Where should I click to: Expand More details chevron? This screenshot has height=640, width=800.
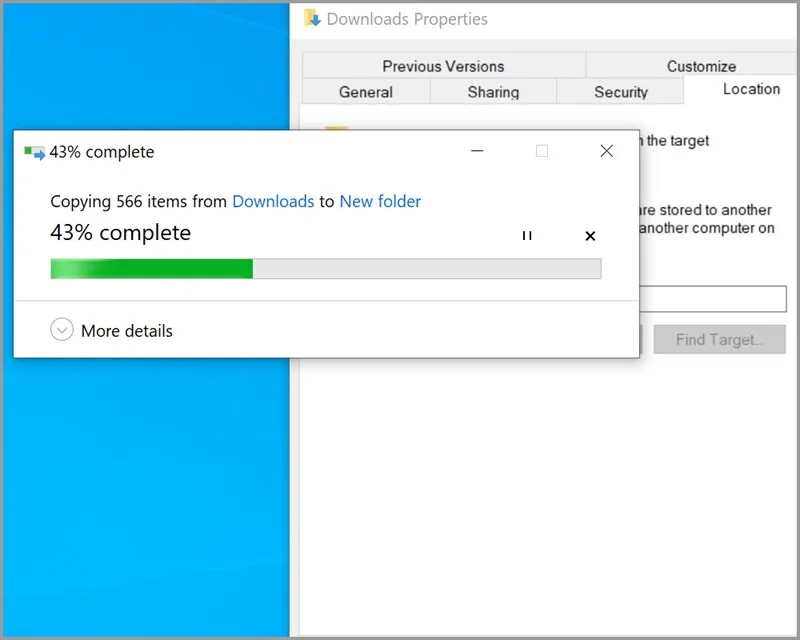(x=62, y=330)
